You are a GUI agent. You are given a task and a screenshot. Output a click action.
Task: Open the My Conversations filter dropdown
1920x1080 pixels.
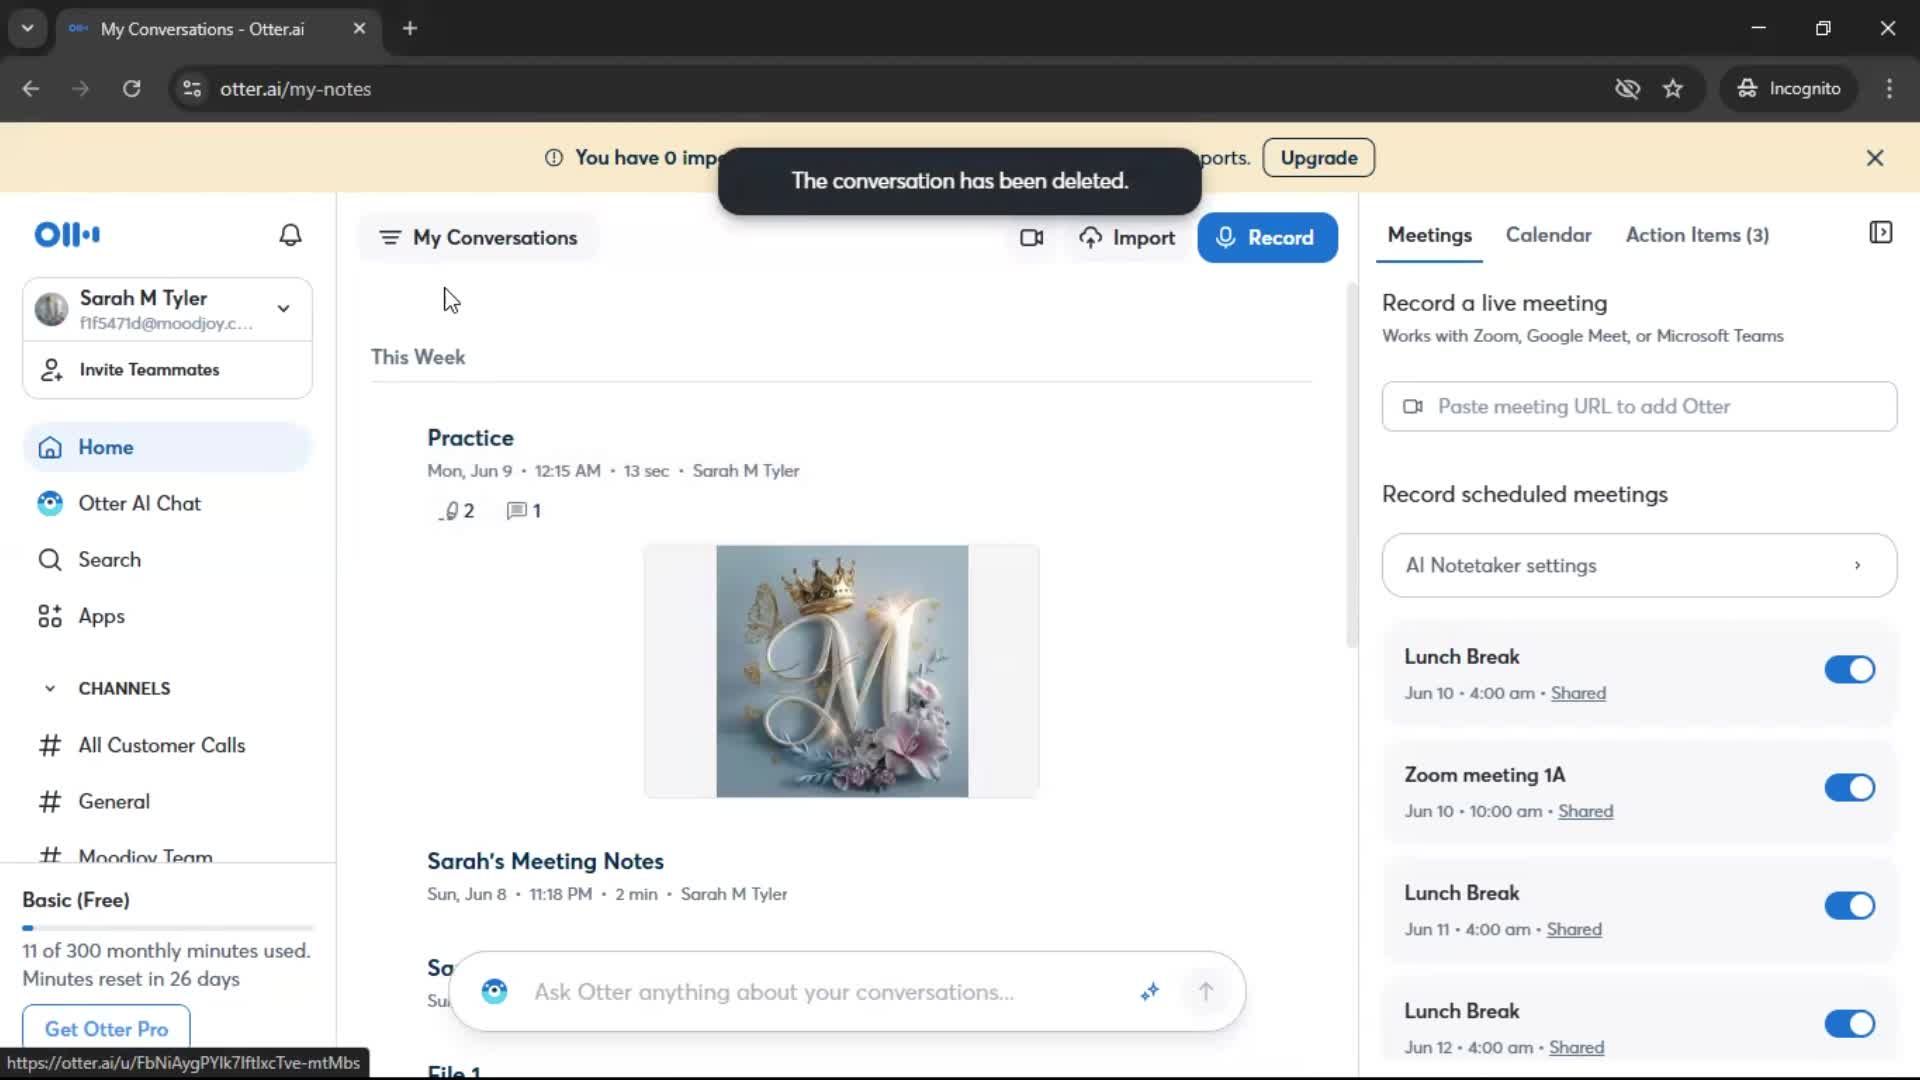tap(478, 238)
